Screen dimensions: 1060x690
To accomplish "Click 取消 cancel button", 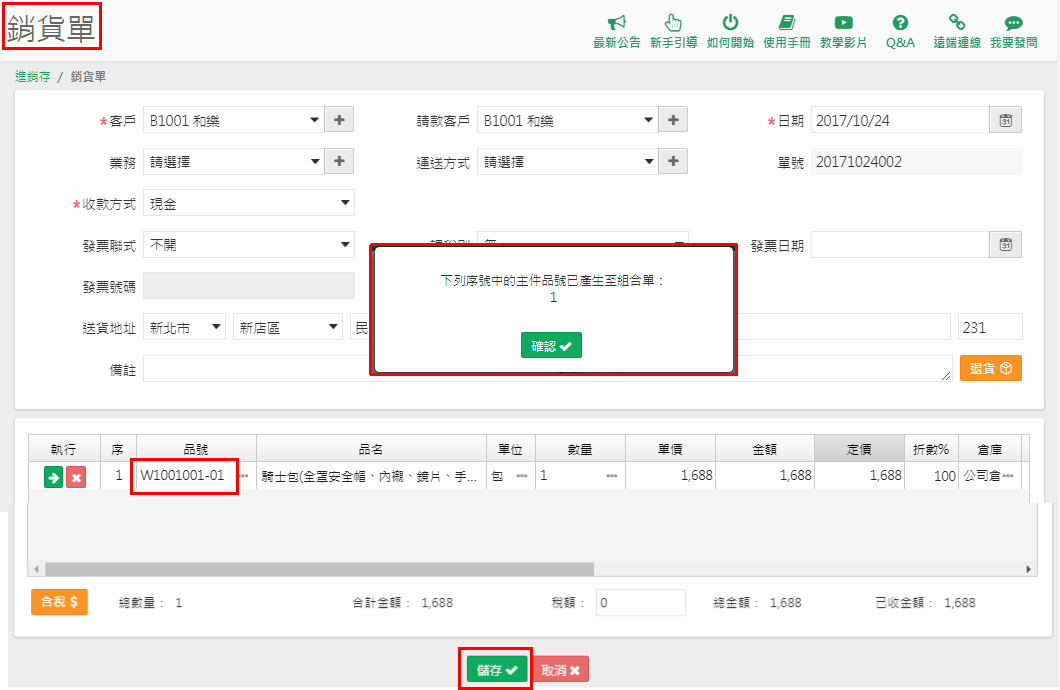I will pos(560,670).
